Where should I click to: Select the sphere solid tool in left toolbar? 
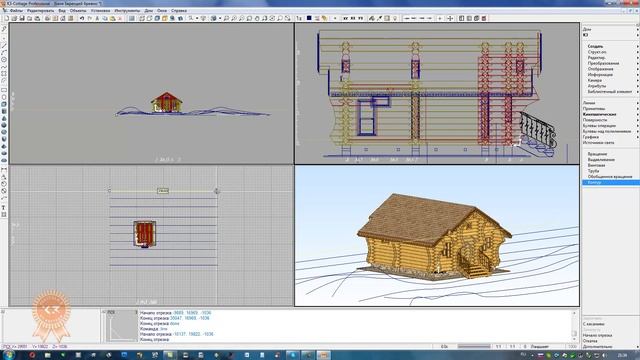[4, 125]
